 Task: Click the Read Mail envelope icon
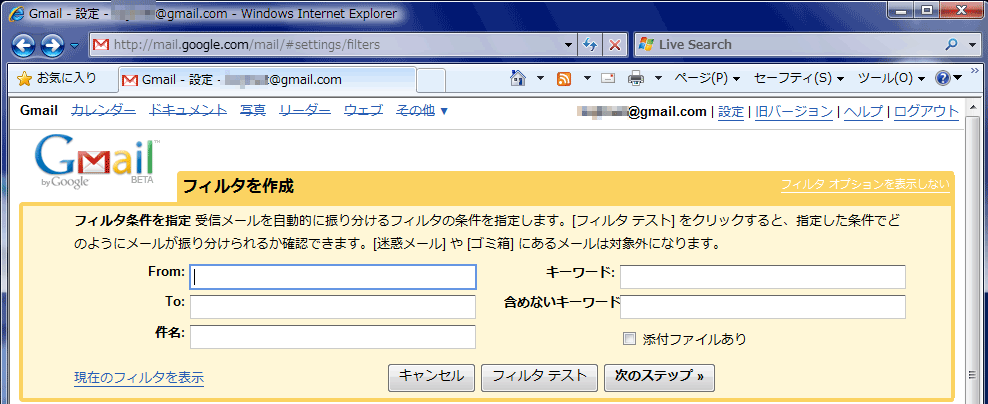608,79
